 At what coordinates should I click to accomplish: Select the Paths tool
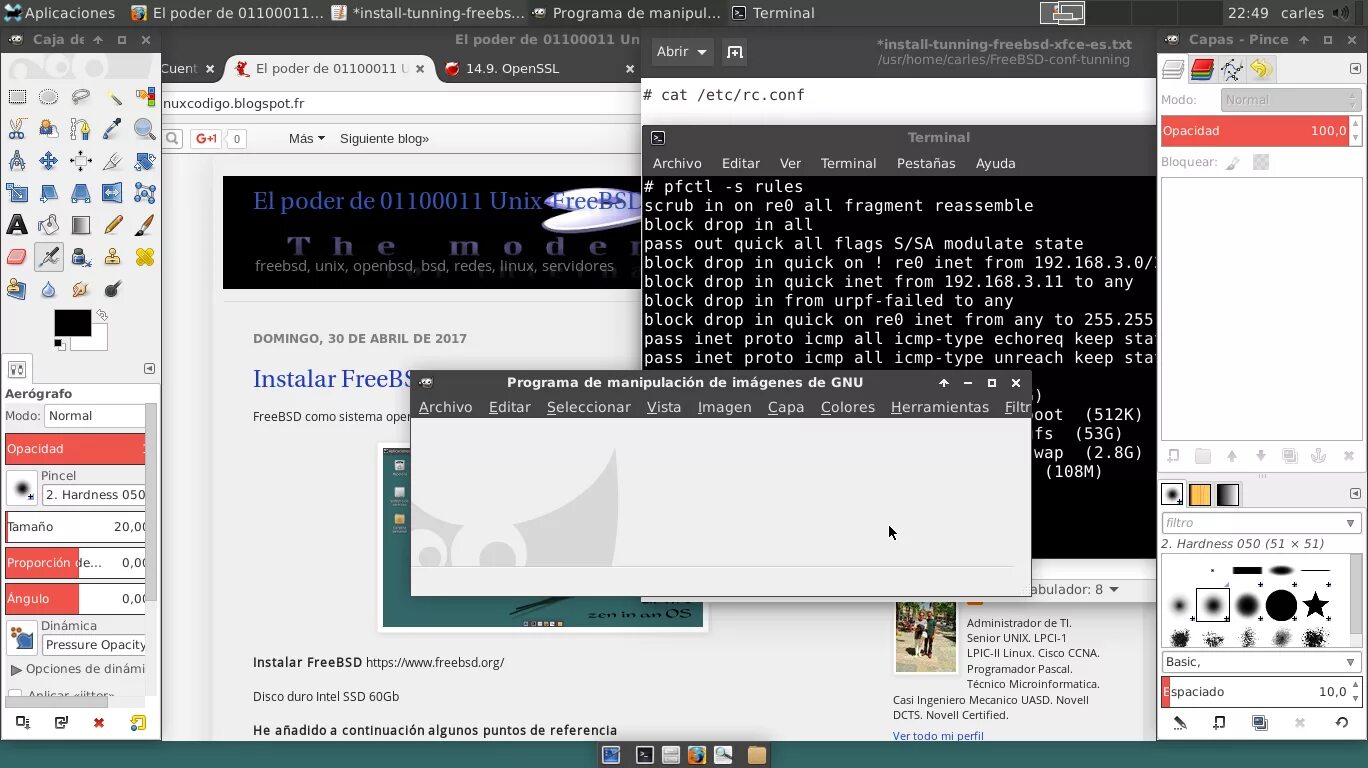tap(81, 129)
